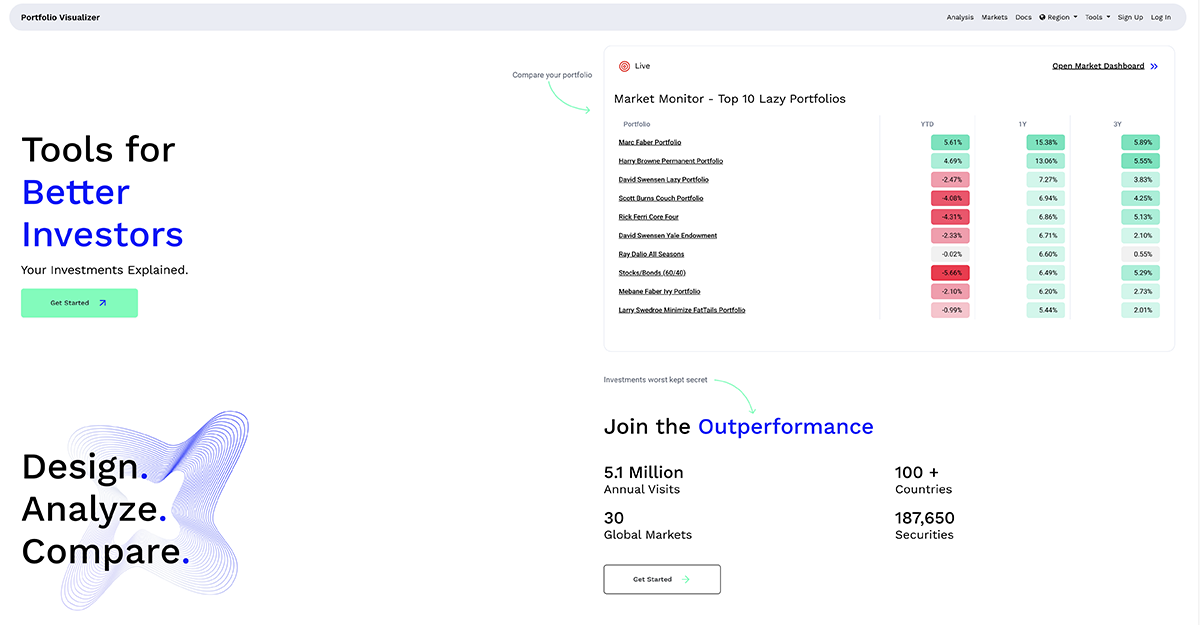This screenshot has width=1200, height=625.
Task: Open the Marc Faber Portfolio link
Action: click(649, 143)
